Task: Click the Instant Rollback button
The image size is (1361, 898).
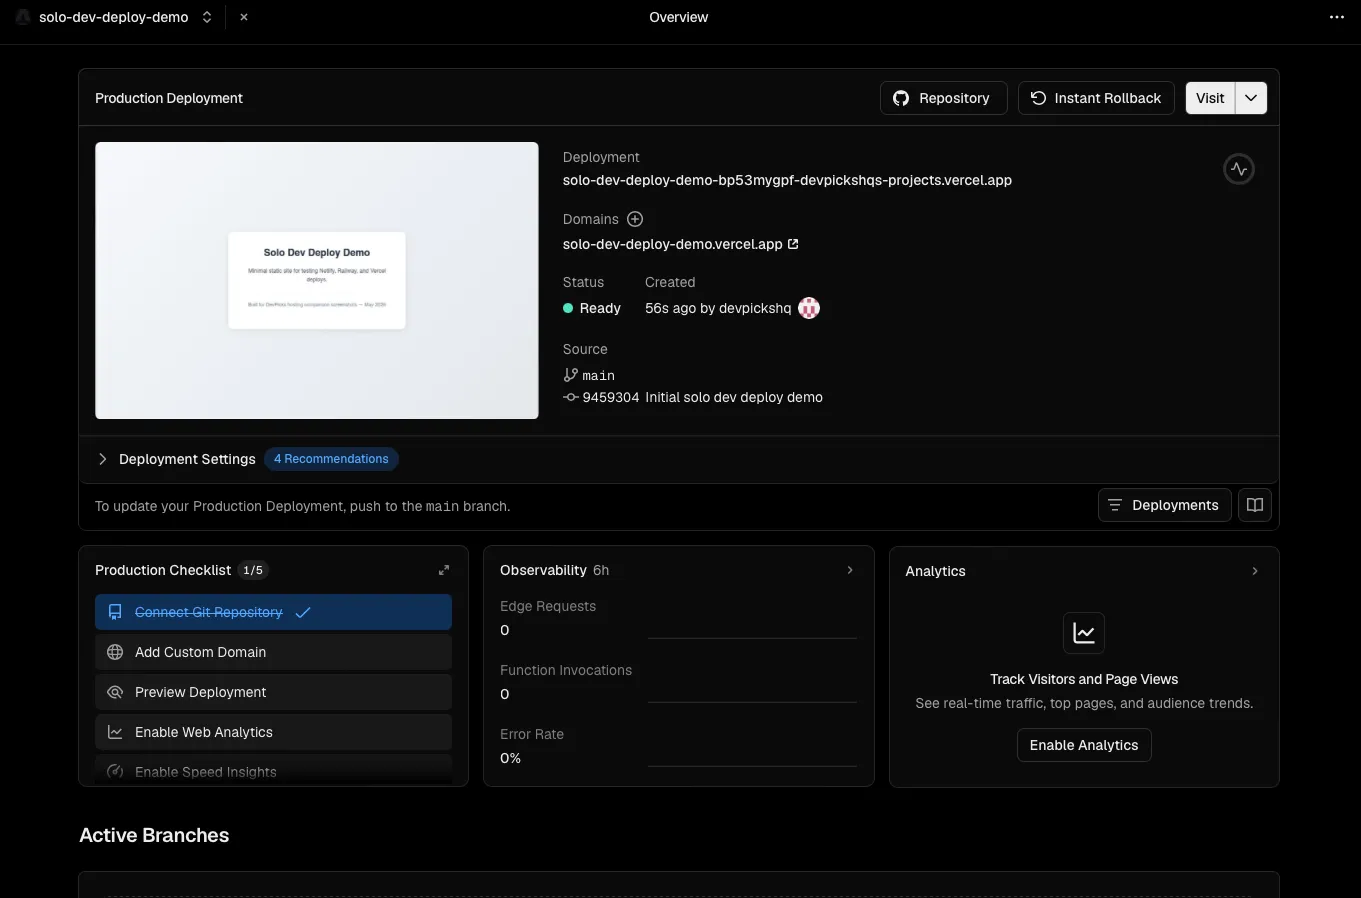Action: point(1096,98)
